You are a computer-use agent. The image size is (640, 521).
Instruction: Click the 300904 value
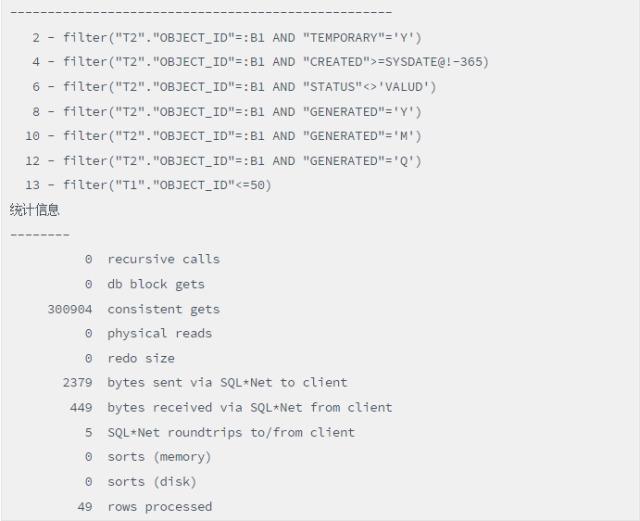pos(69,309)
